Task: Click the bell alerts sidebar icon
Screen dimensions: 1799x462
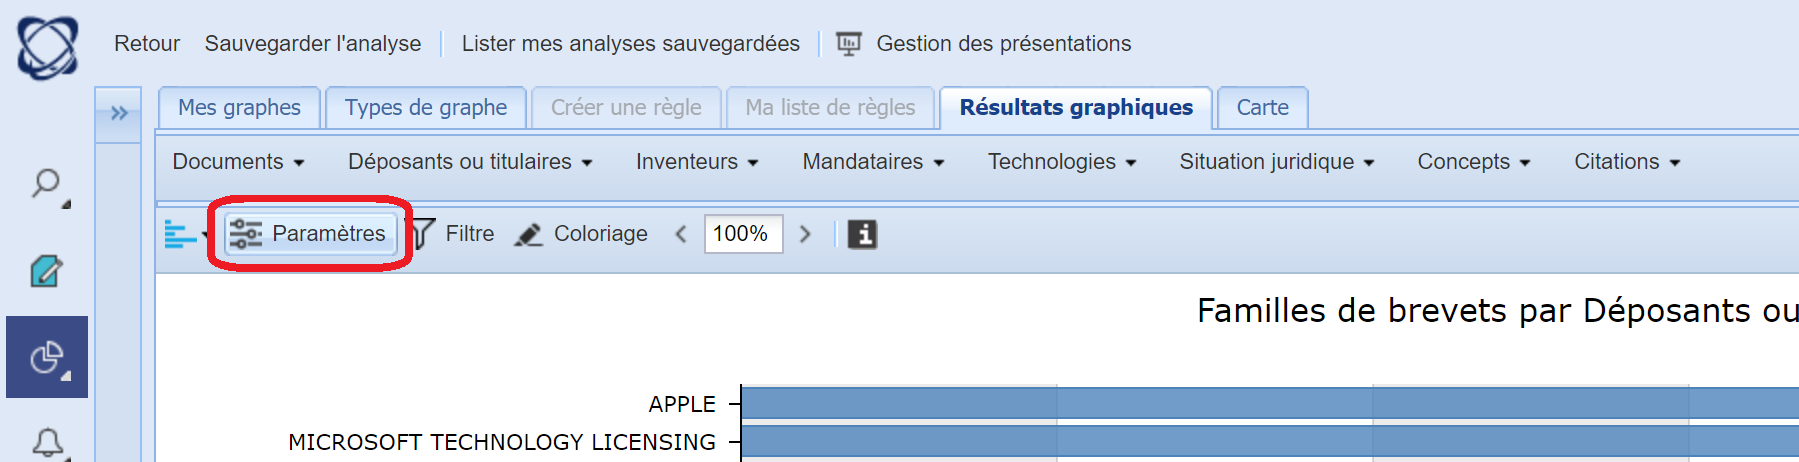Action: coord(47,442)
